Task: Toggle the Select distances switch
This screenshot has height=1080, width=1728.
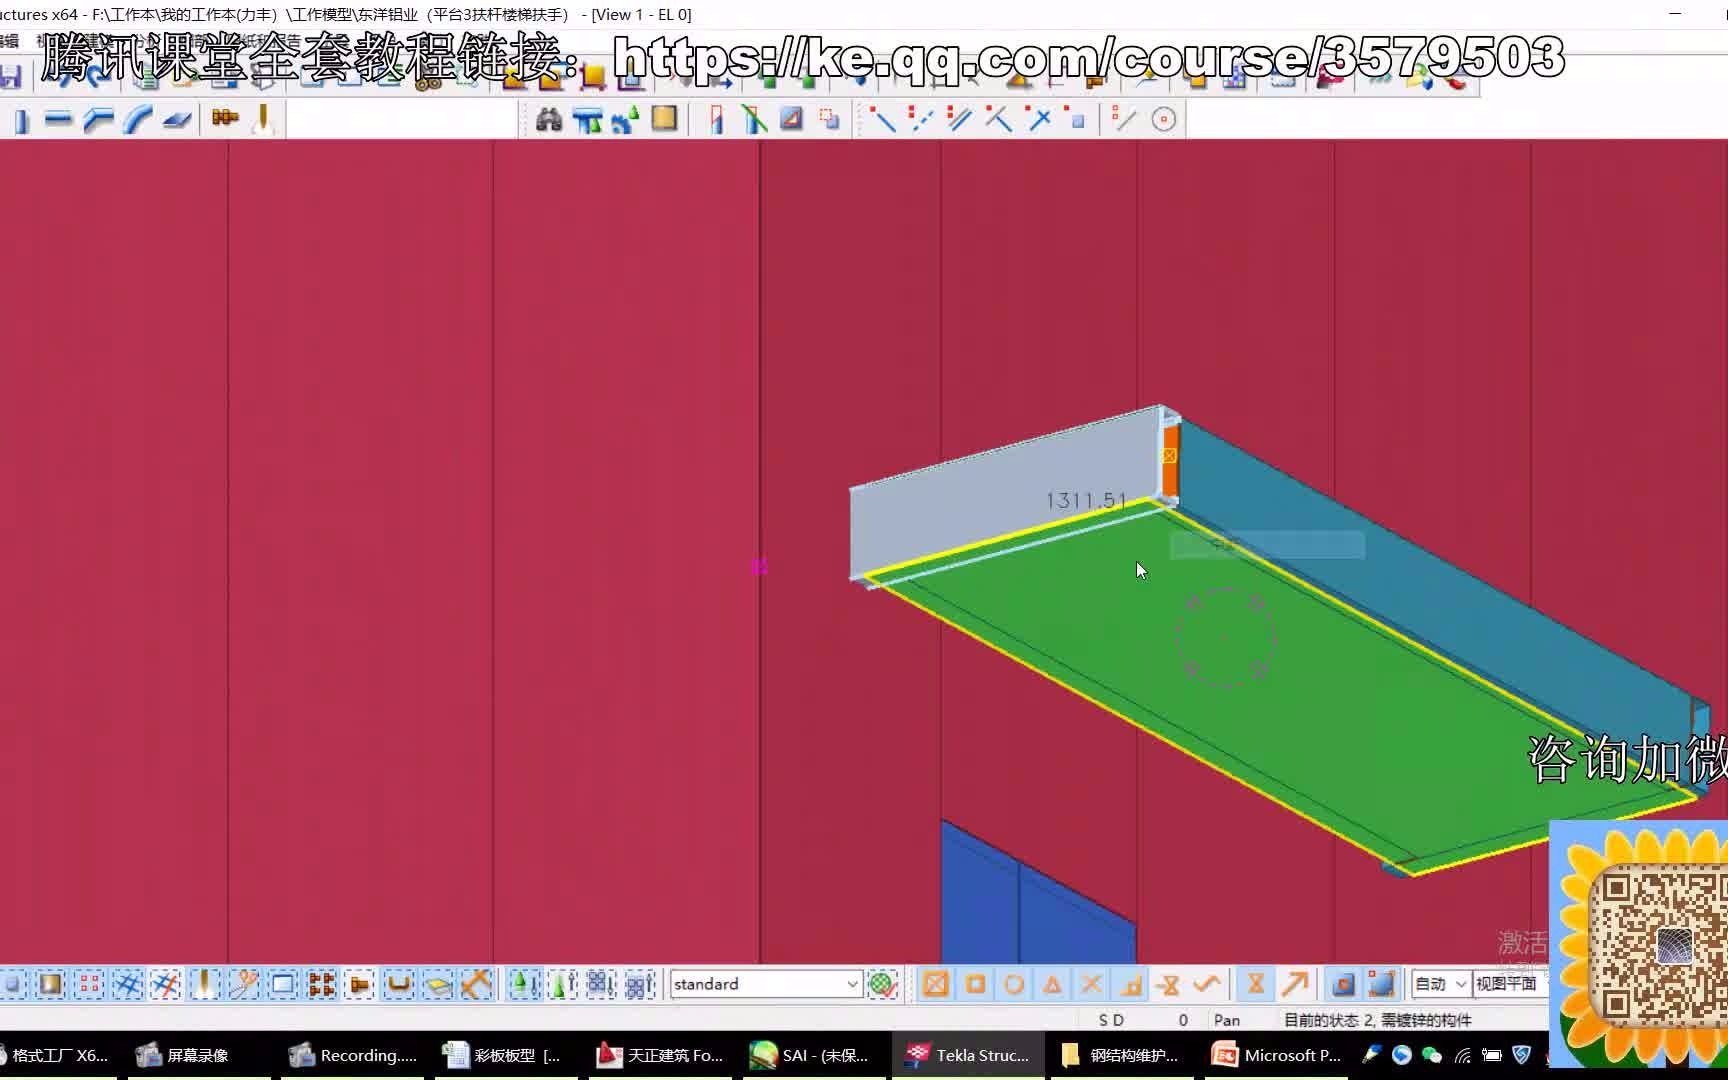Action: point(476,985)
